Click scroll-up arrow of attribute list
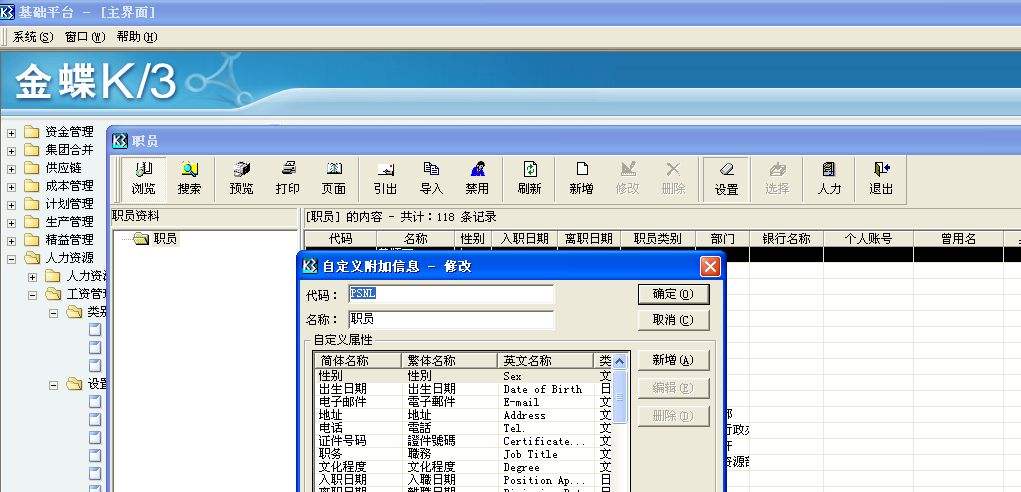The width and height of the screenshot is (1021, 492). pos(620,361)
